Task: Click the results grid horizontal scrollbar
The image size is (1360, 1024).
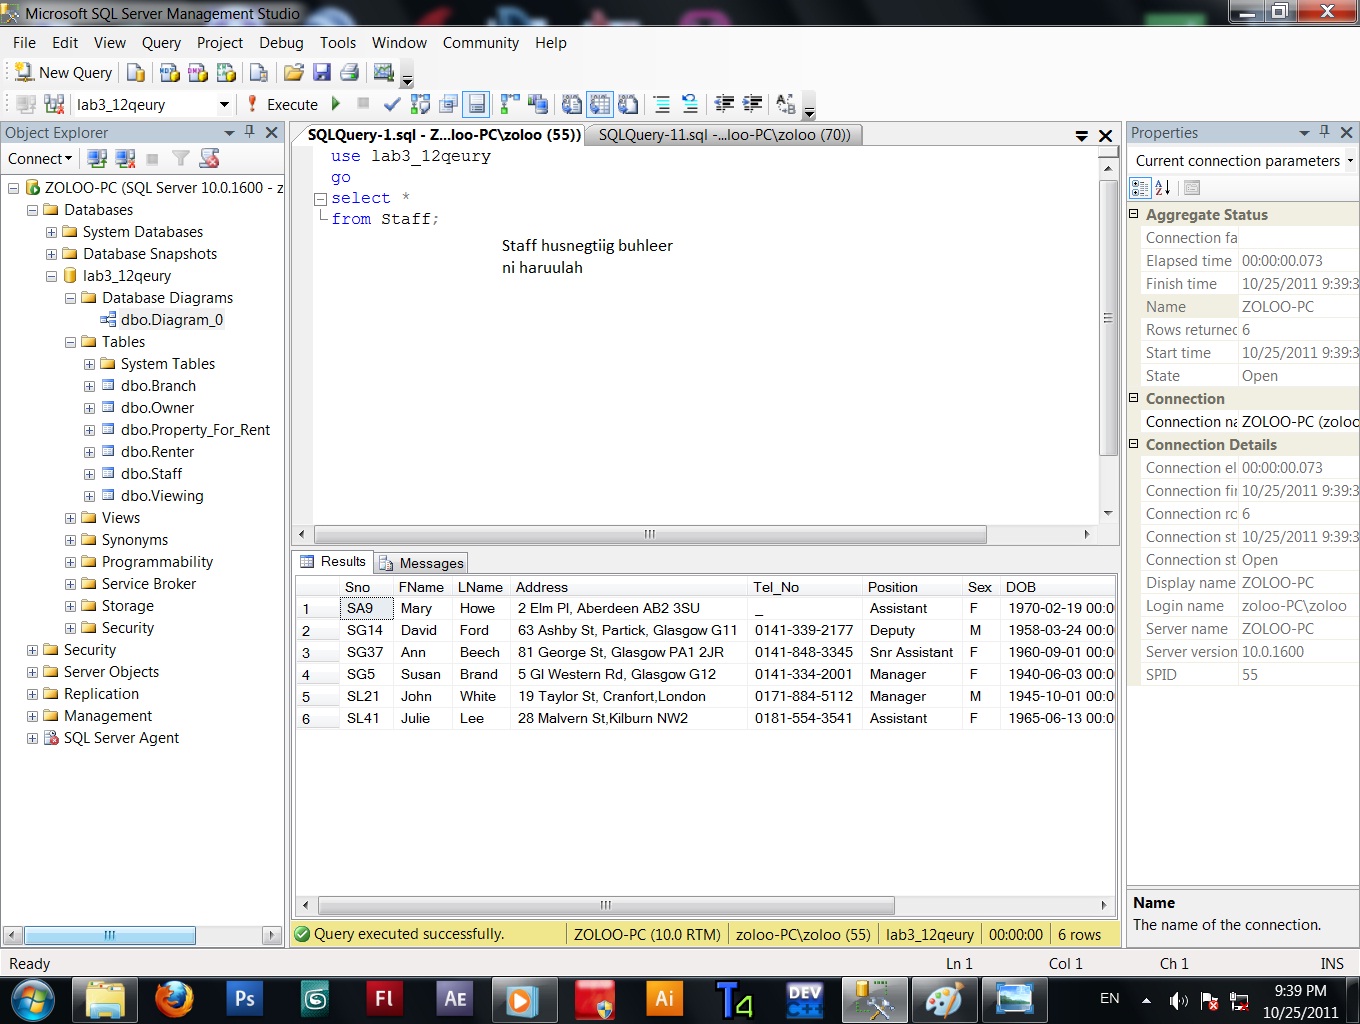Action: 606,905
